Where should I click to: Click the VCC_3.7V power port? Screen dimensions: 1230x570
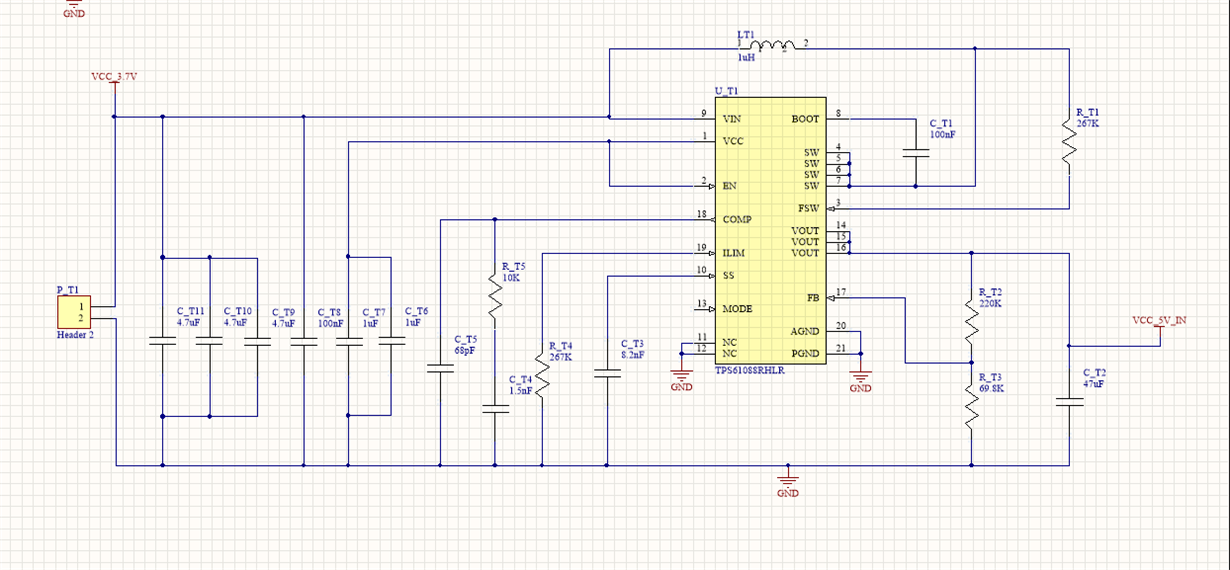click(114, 78)
